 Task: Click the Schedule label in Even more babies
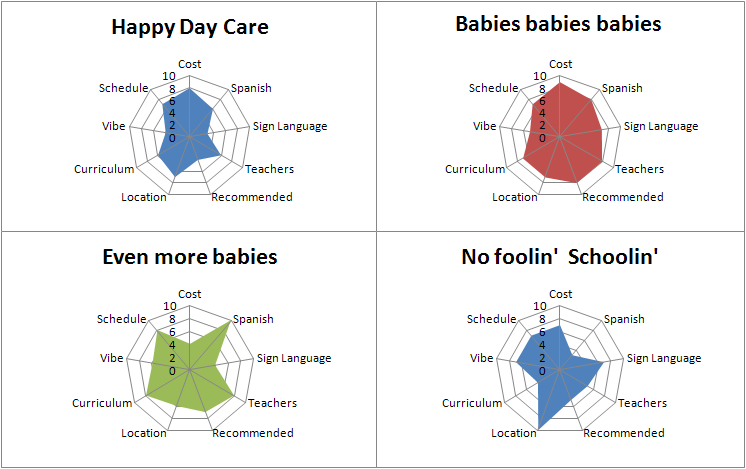pyautogui.click(x=122, y=318)
